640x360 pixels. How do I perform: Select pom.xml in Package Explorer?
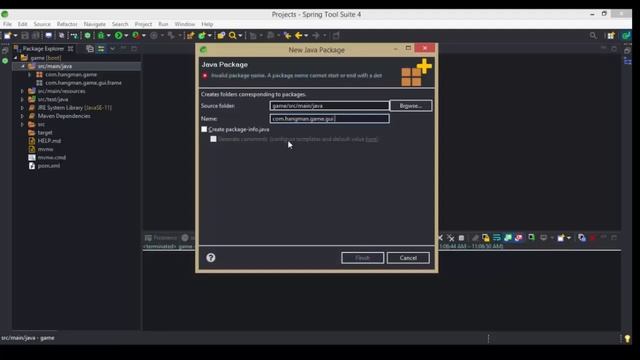click(x=49, y=166)
